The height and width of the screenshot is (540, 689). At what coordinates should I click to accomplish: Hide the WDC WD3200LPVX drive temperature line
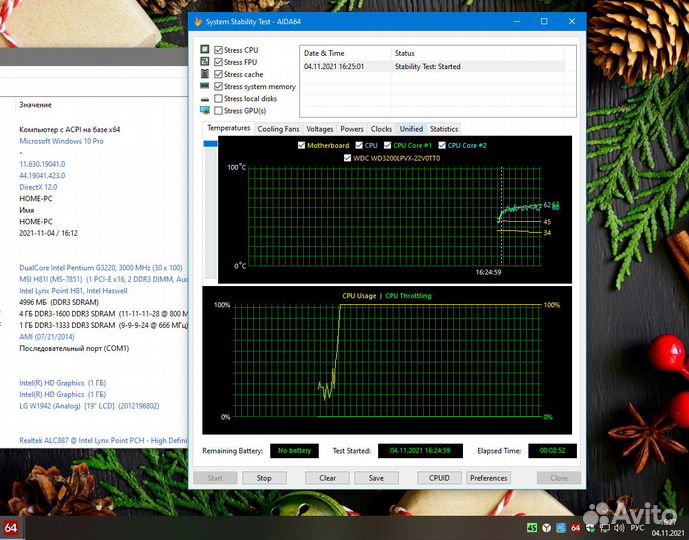tap(347, 158)
